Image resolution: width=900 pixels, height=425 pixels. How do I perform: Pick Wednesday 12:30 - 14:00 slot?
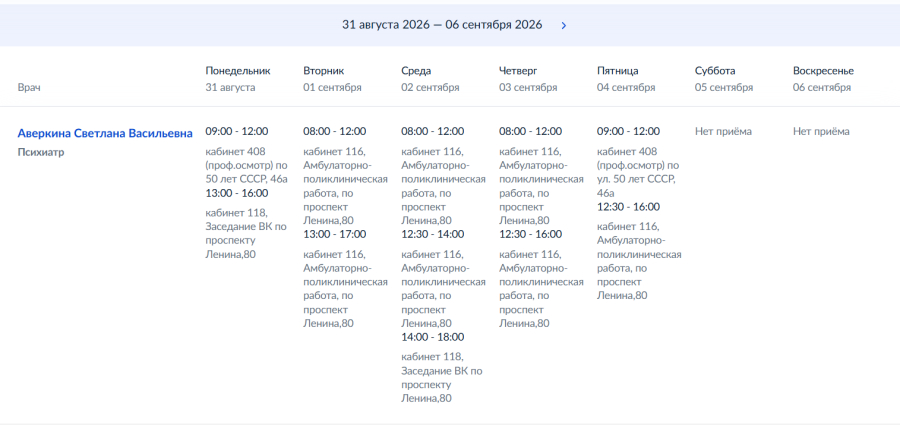click(433, 234)
